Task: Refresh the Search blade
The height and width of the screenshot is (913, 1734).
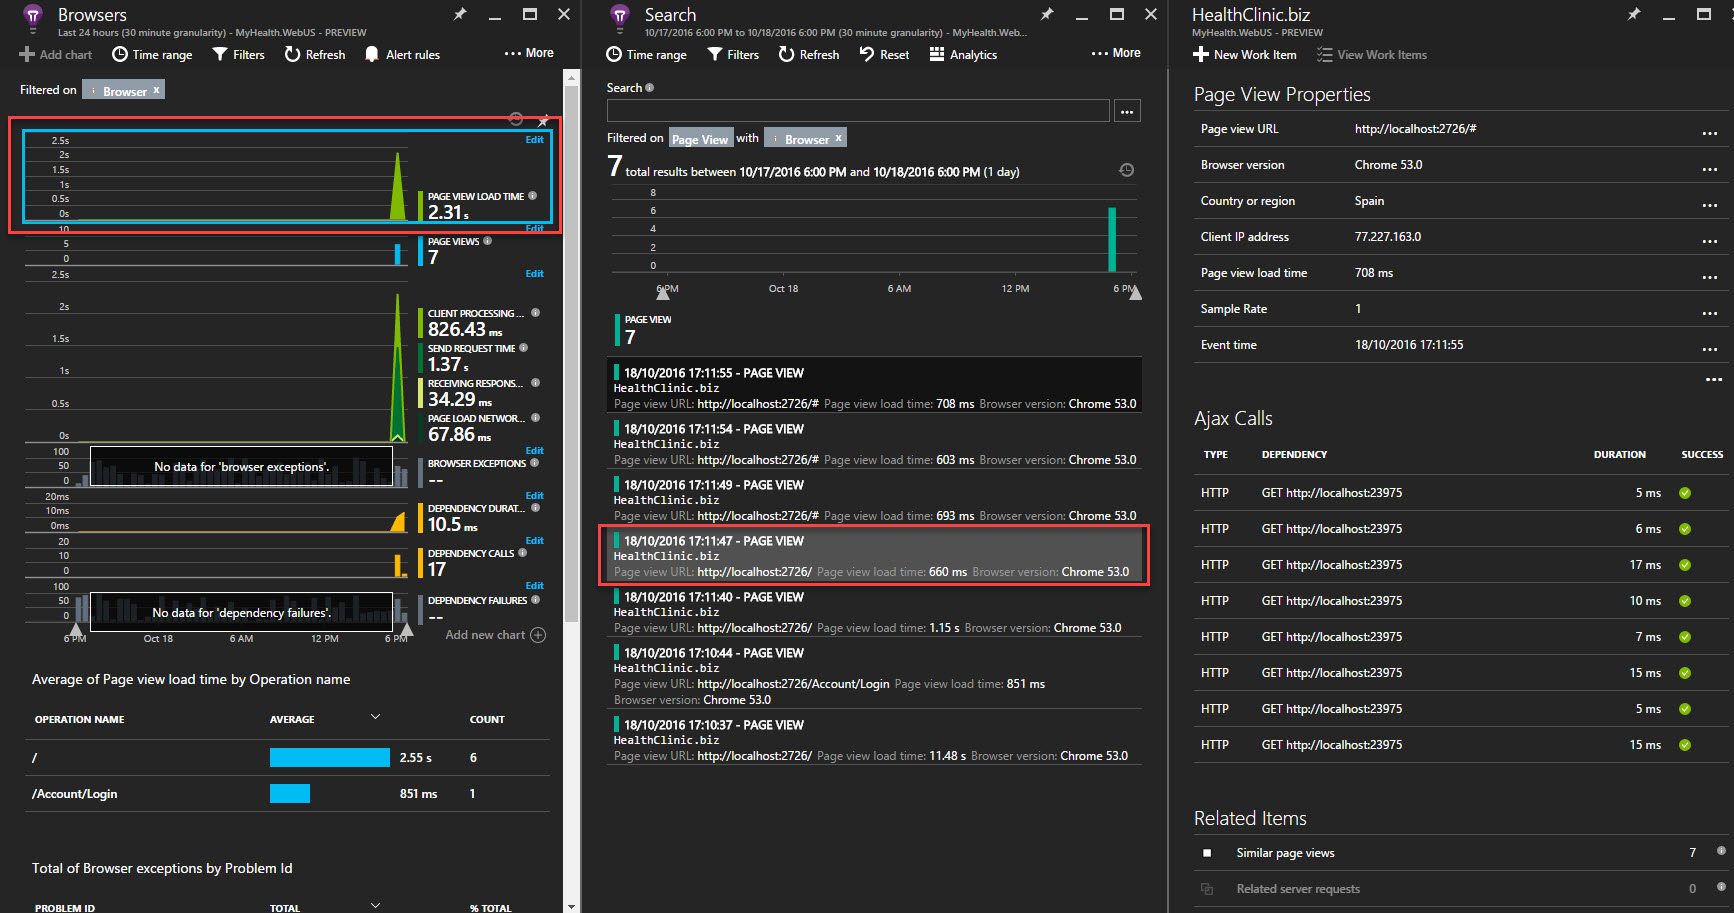Action: coord(809,55)
